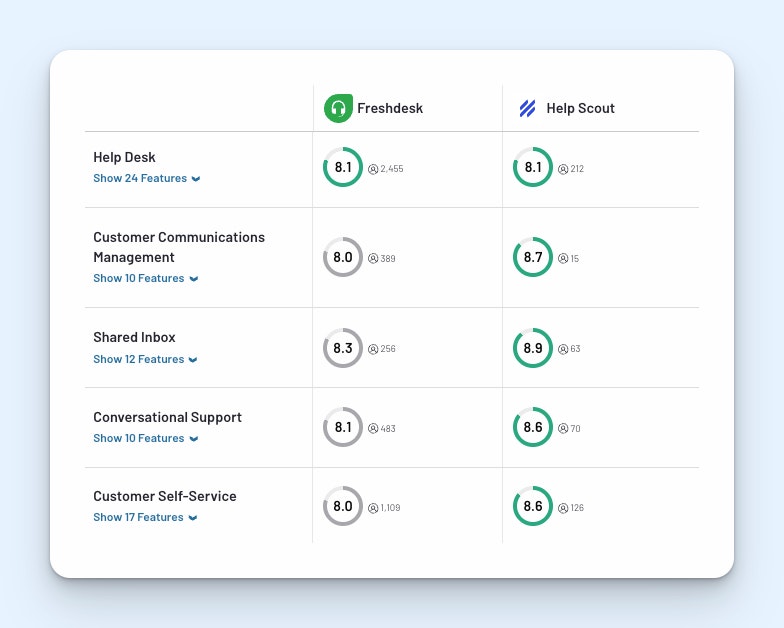Click the Freshdesk column header name
This screenshot has width=784, height=628.
pyautogui.click(x=390, y=108)
